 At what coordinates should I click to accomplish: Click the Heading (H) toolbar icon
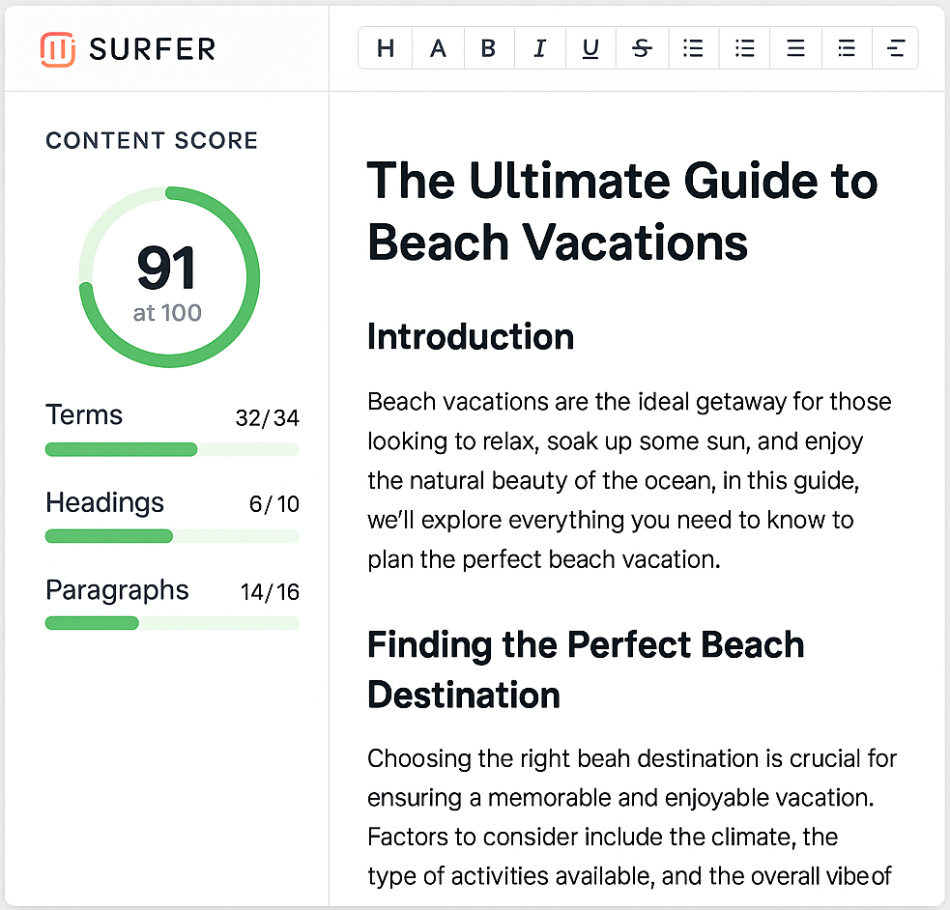(386, 48)
